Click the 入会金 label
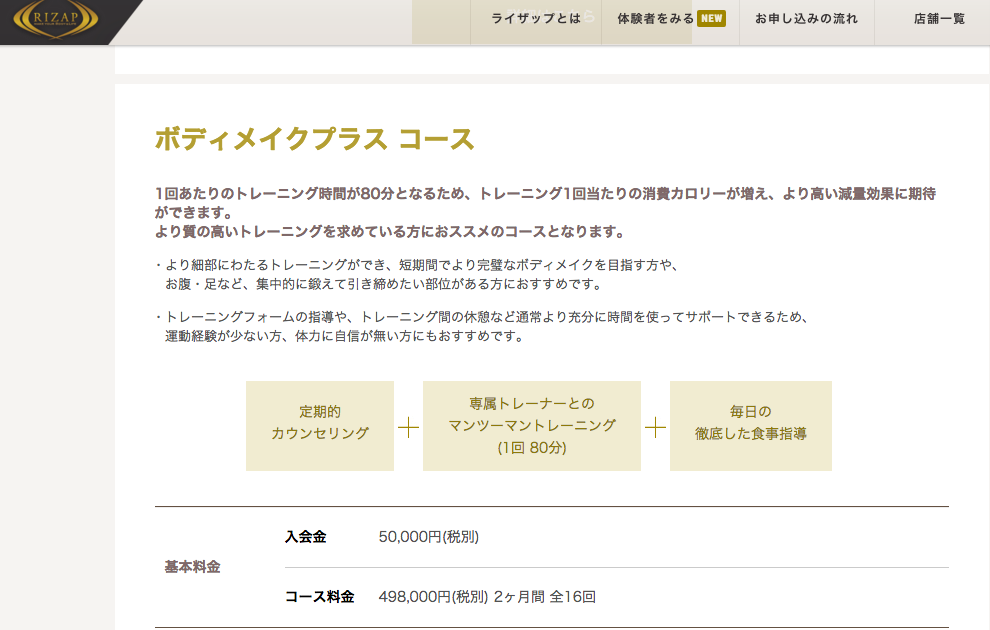Viewport: 990px width, 630px height. point(305,537)
